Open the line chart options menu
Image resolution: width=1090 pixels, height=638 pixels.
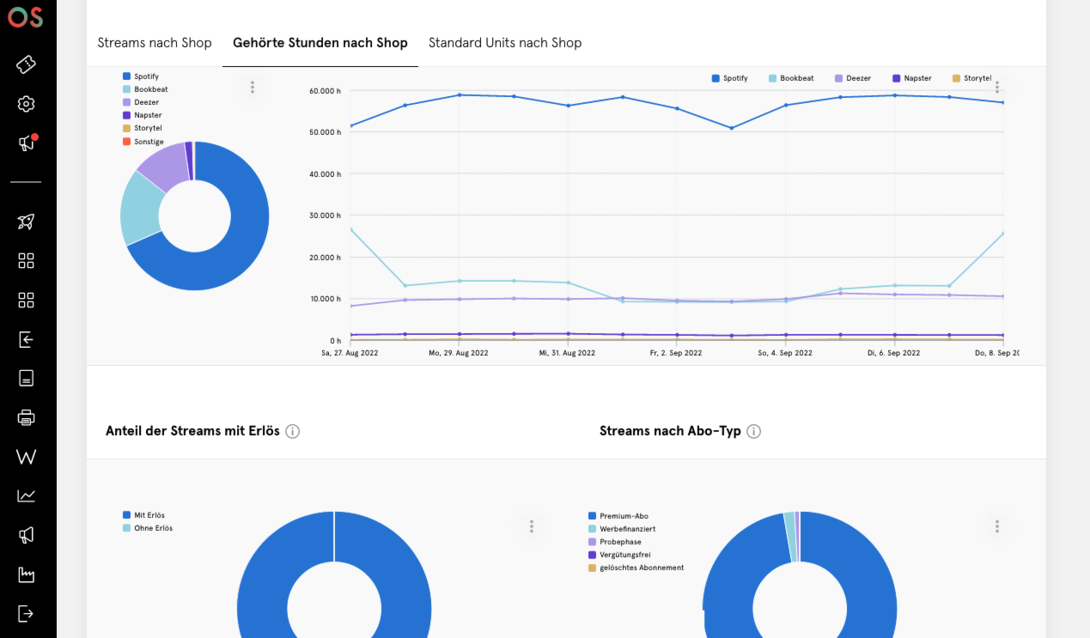tap(997, 87)
